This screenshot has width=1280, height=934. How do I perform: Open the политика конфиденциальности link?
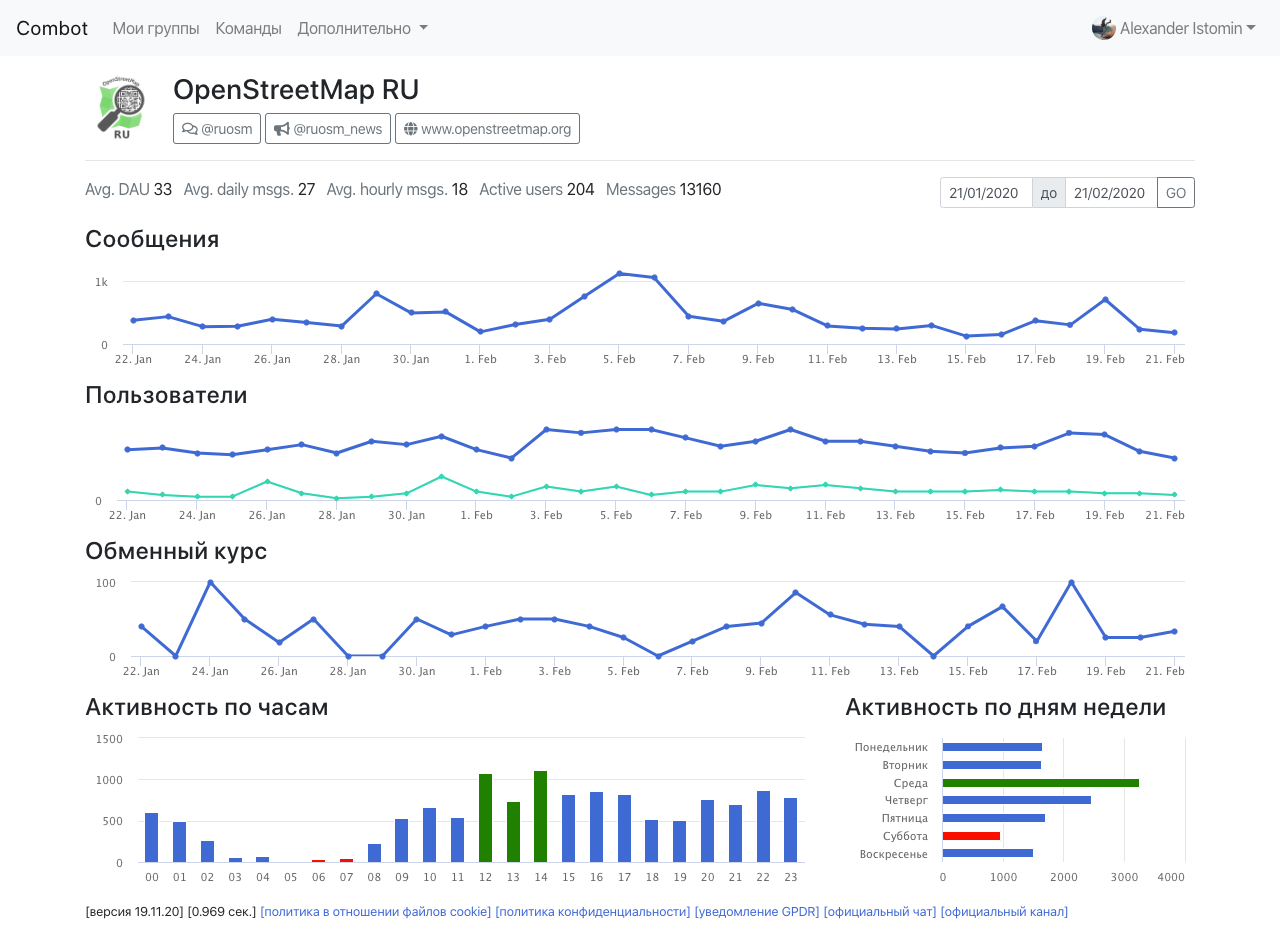pyautogui.click(x=593, y=912)
